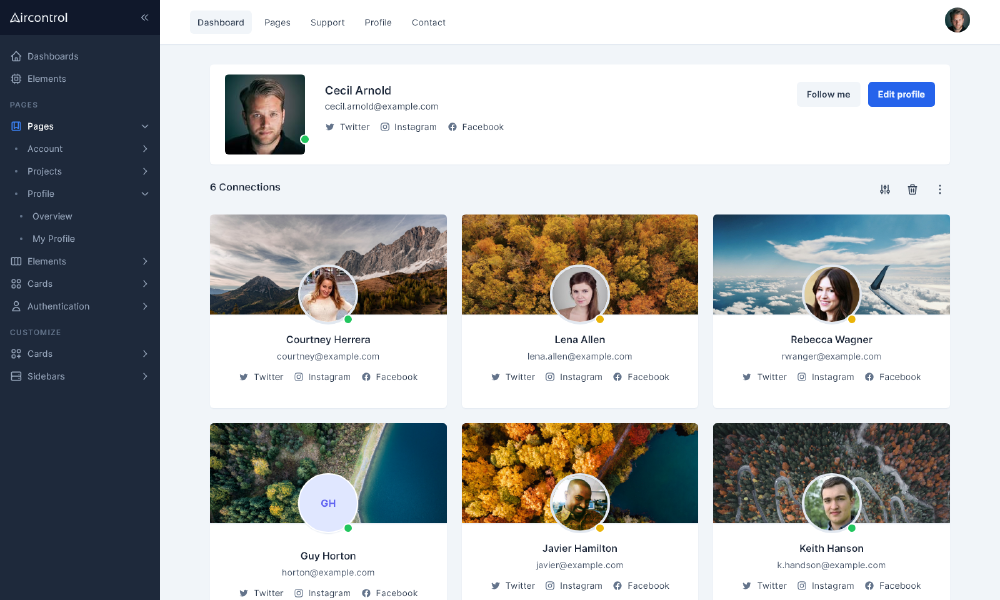This screenshot has width=1000, height=600.
Task: Select the Dashboards icon in the sidebar
Action: [14, 56]
